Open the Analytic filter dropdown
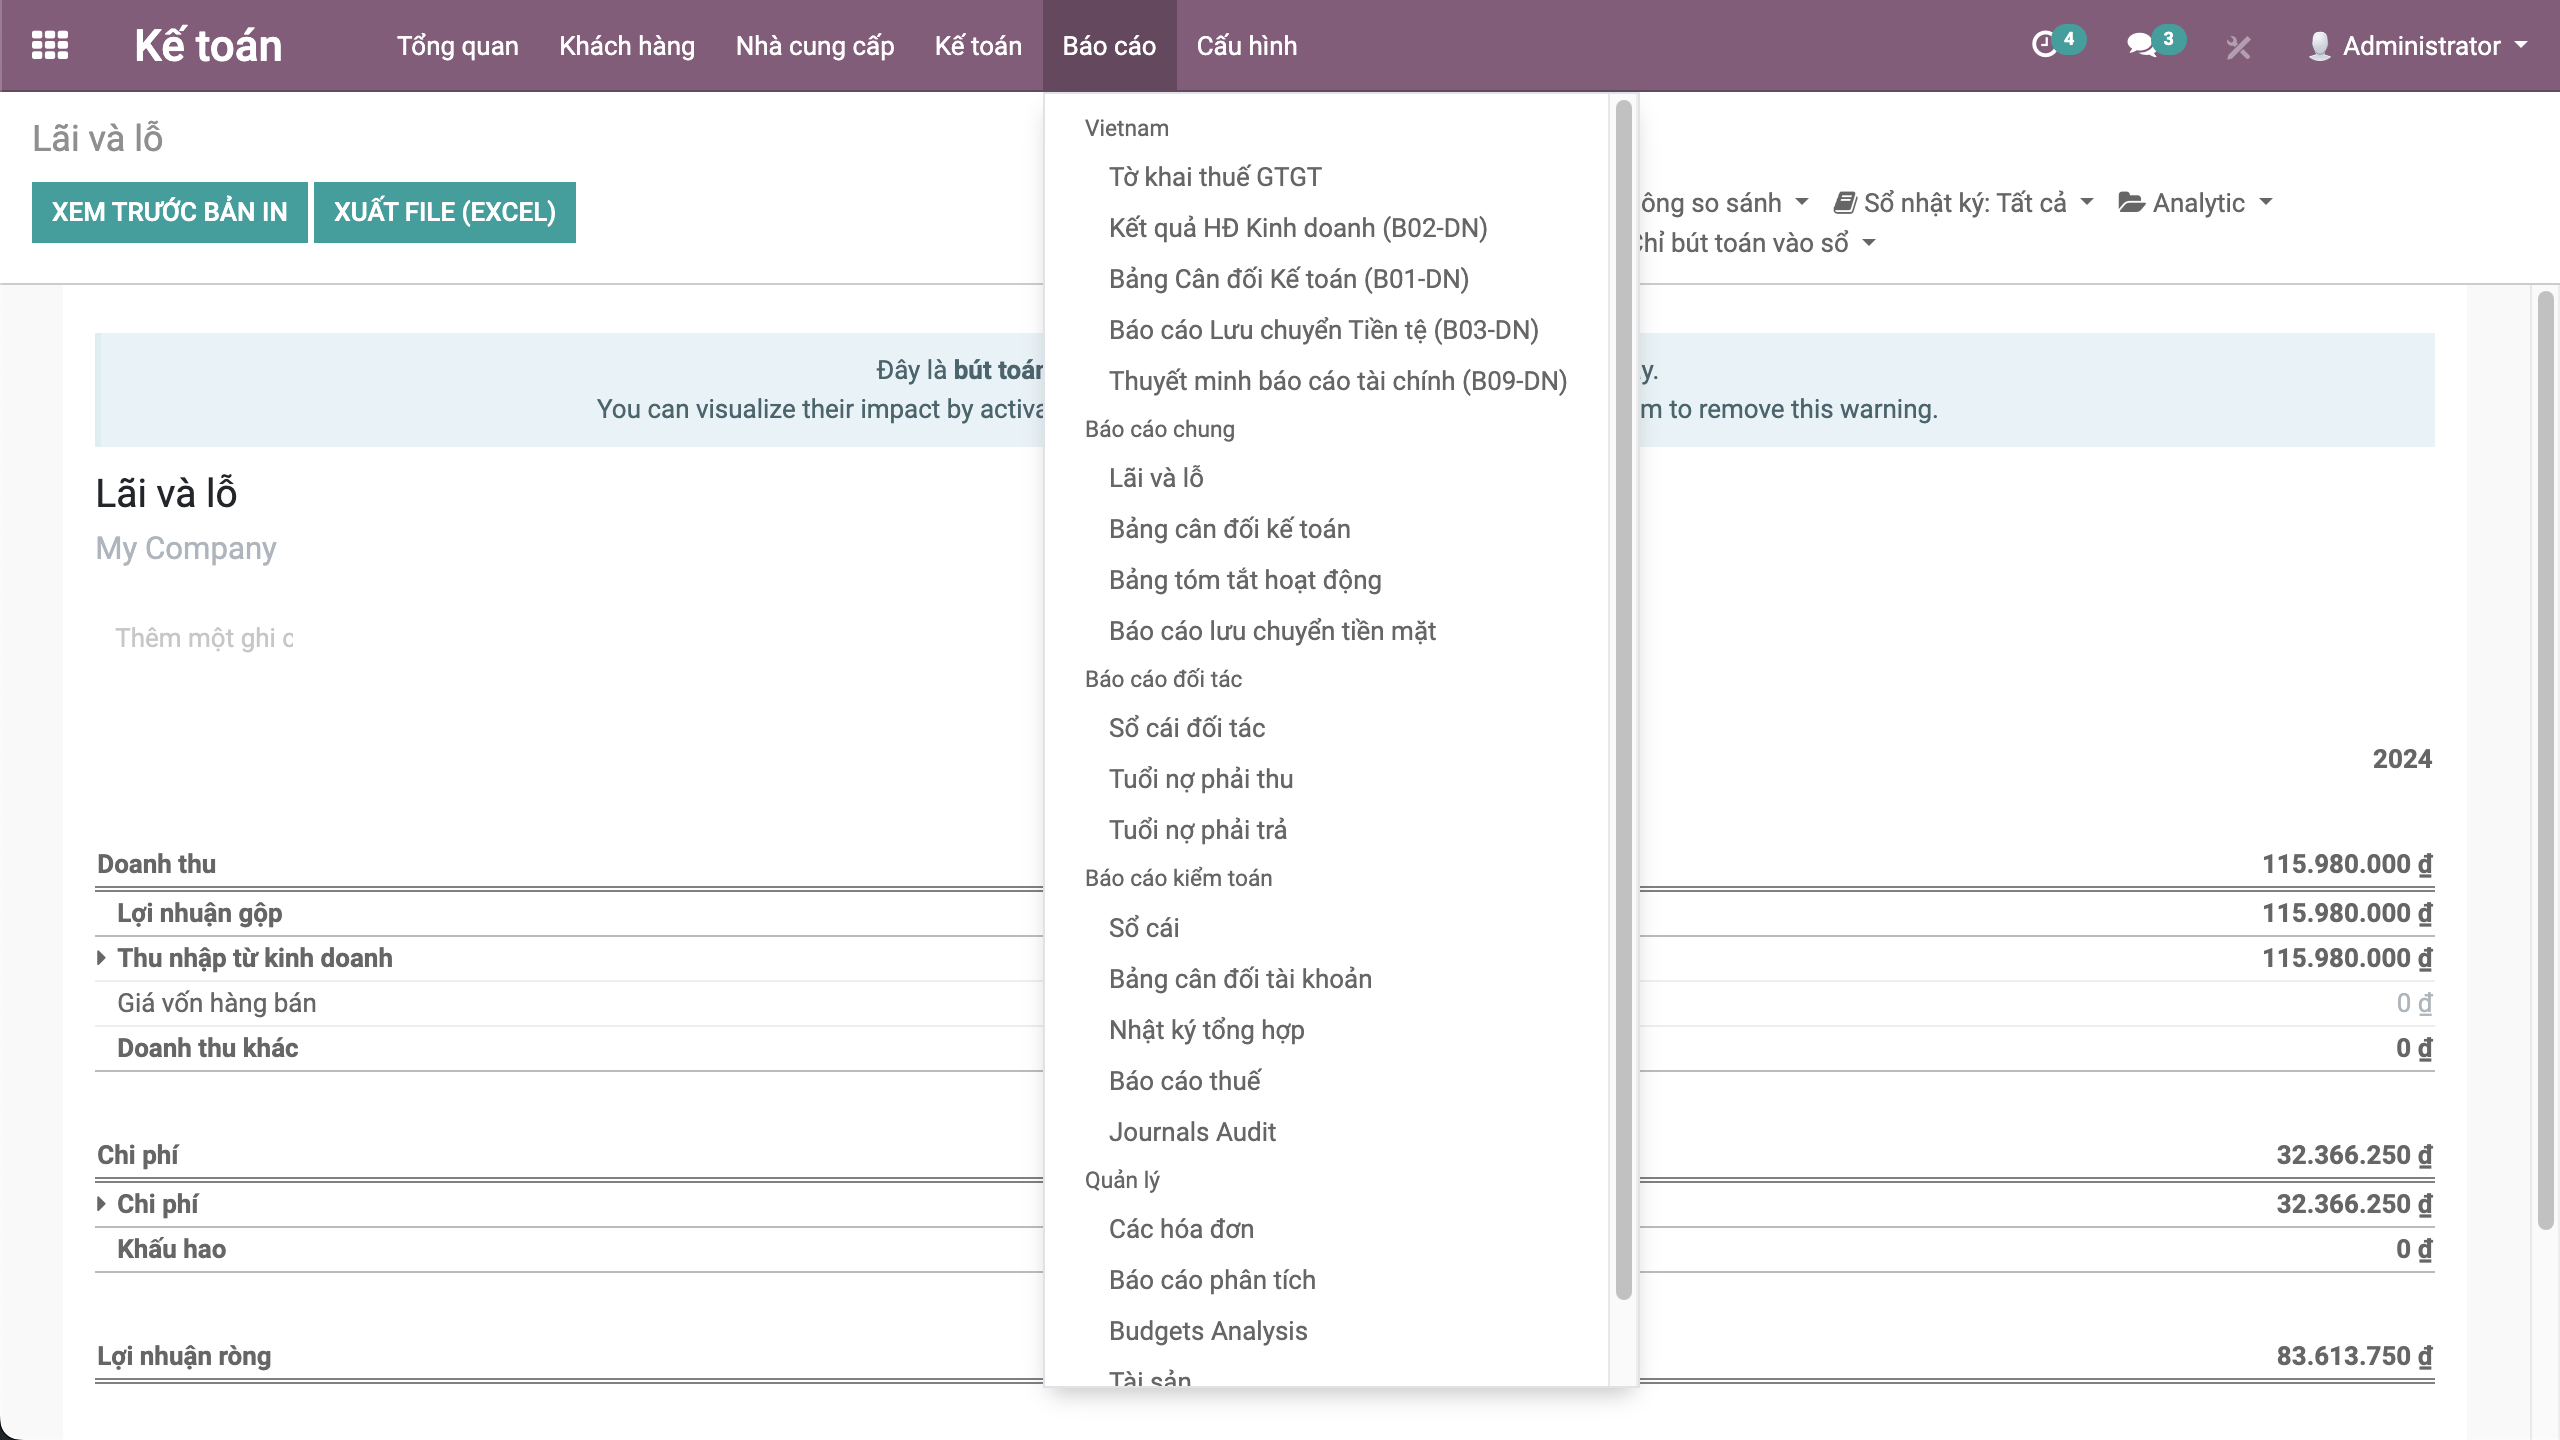The width and height of the screenshot is (2560, 1440). 2200,203
